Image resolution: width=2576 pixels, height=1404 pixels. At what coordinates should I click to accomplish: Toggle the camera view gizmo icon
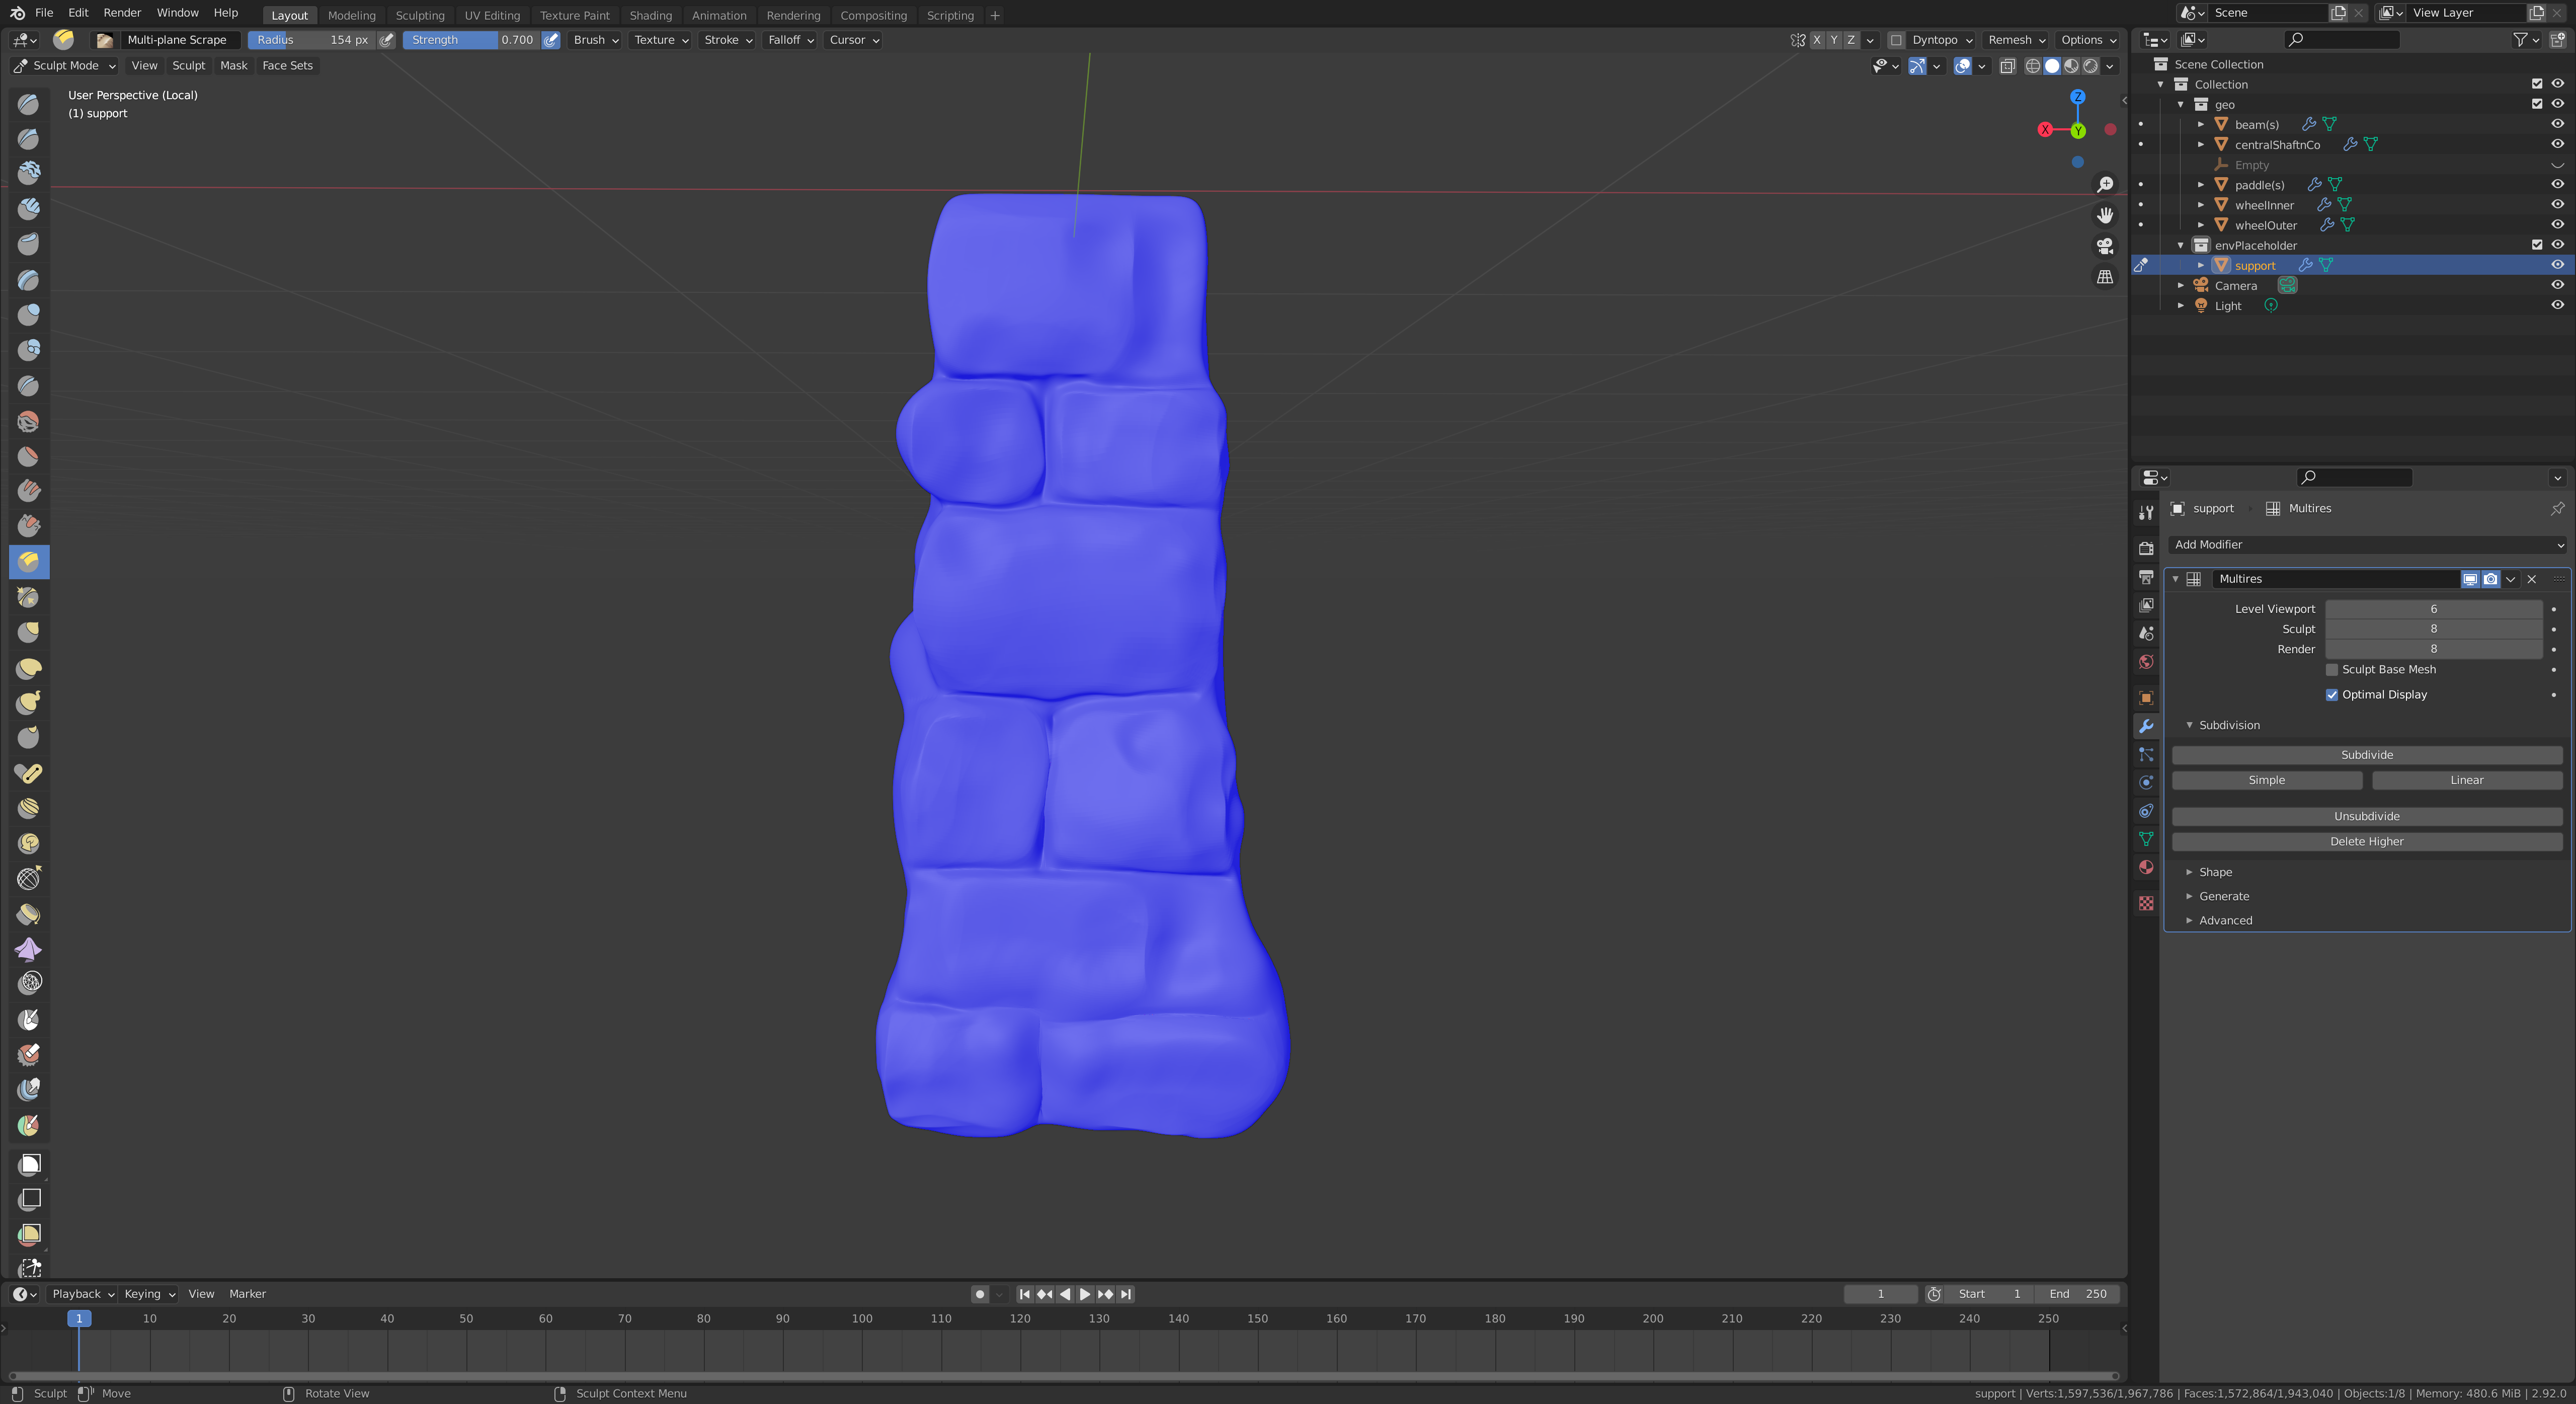point(2105,246)
